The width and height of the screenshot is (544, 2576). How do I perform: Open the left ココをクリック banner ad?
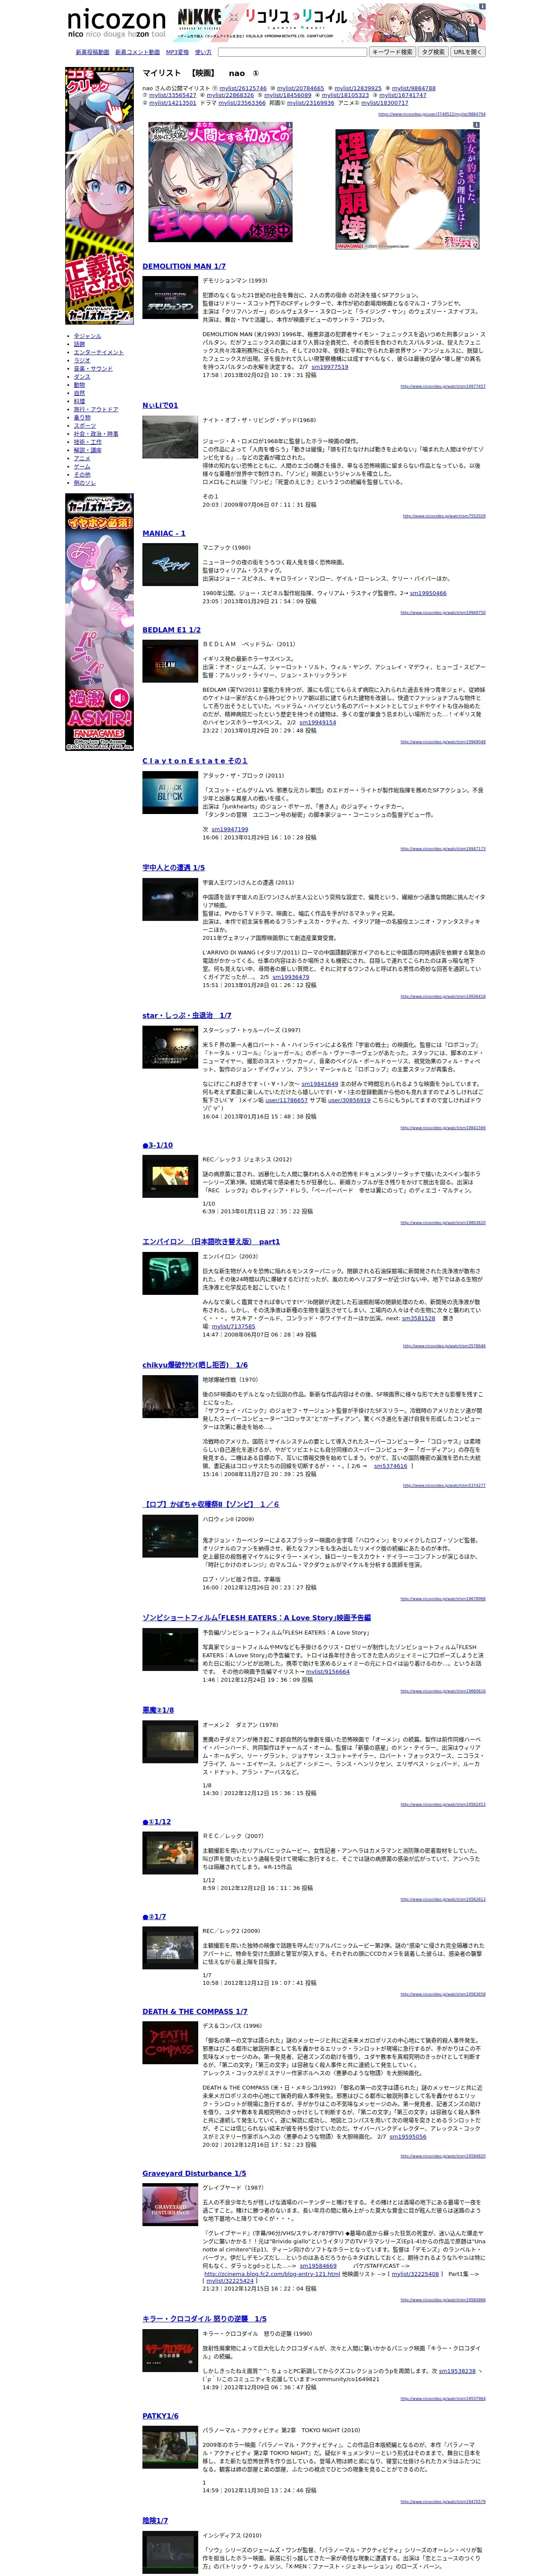(99, 196)
